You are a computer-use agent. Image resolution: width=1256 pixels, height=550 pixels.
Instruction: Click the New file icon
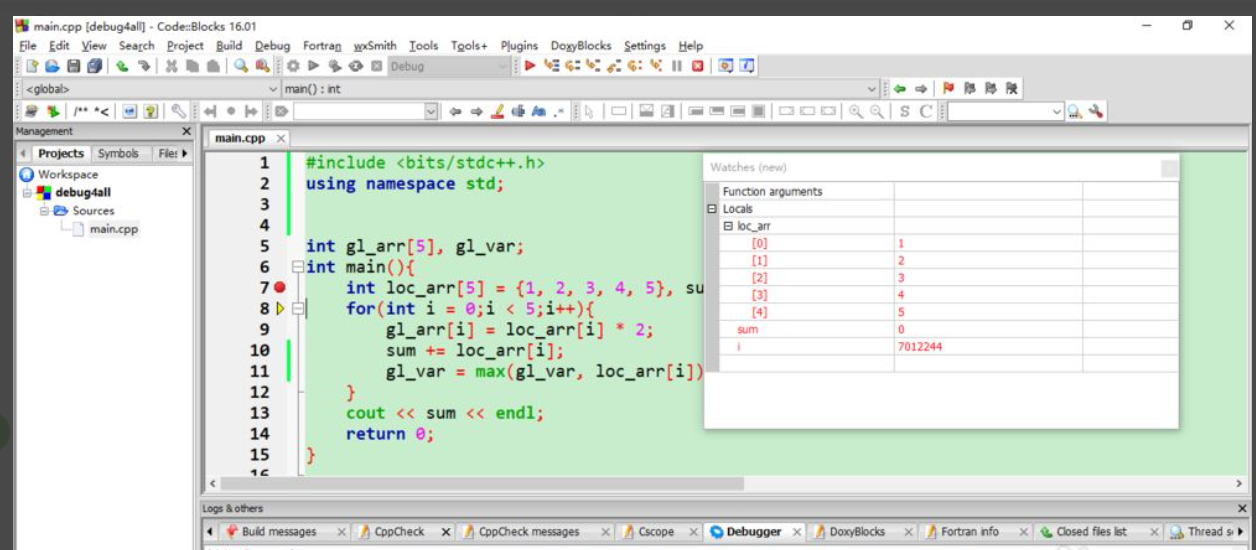[x=31, y=66]
